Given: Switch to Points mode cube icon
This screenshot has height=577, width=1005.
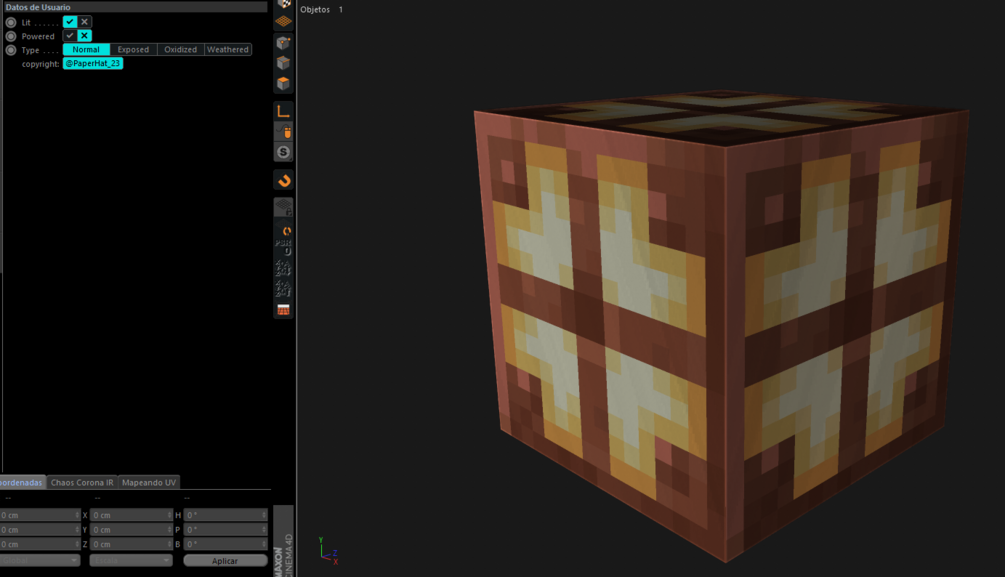Looking at the screenshot, I should point(283,43).
